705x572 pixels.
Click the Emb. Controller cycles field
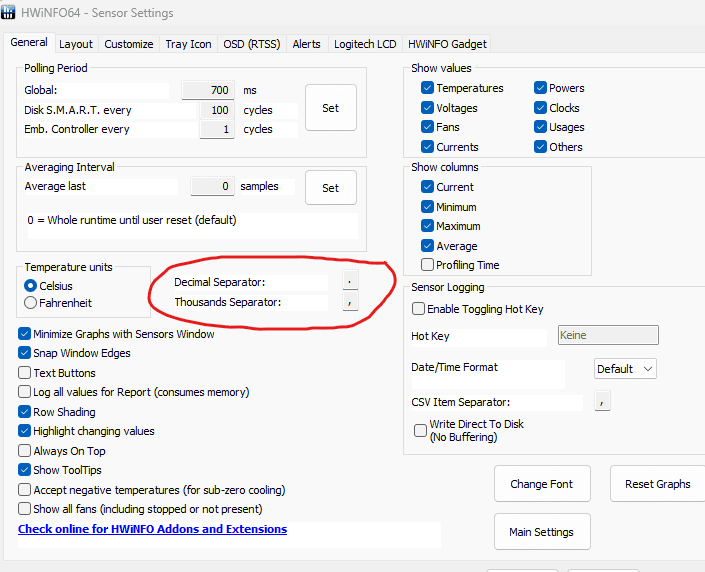click(x=217, y=130)
